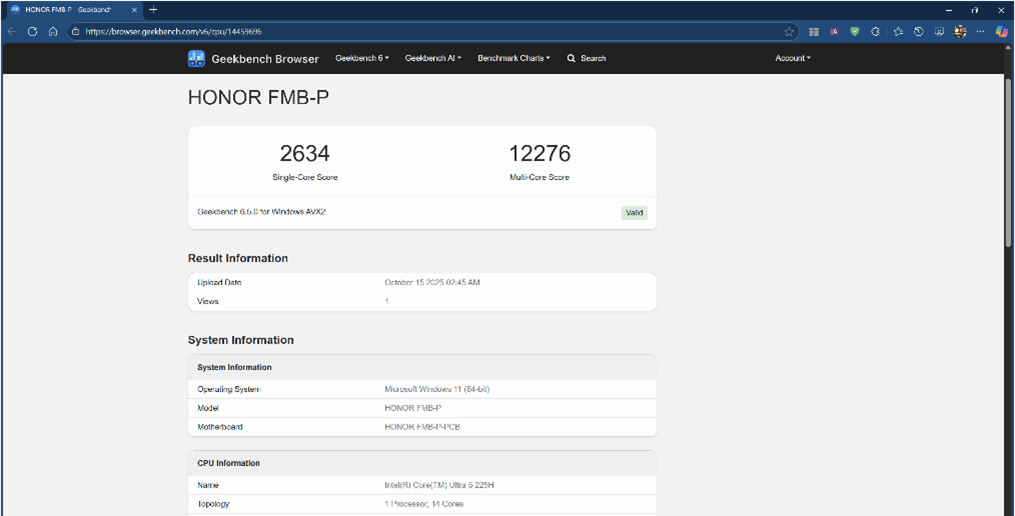Image resolution: width=1015 pixels, height=516 pixels.
Task: Click the Operating System row label
Action: click(229, 390)
